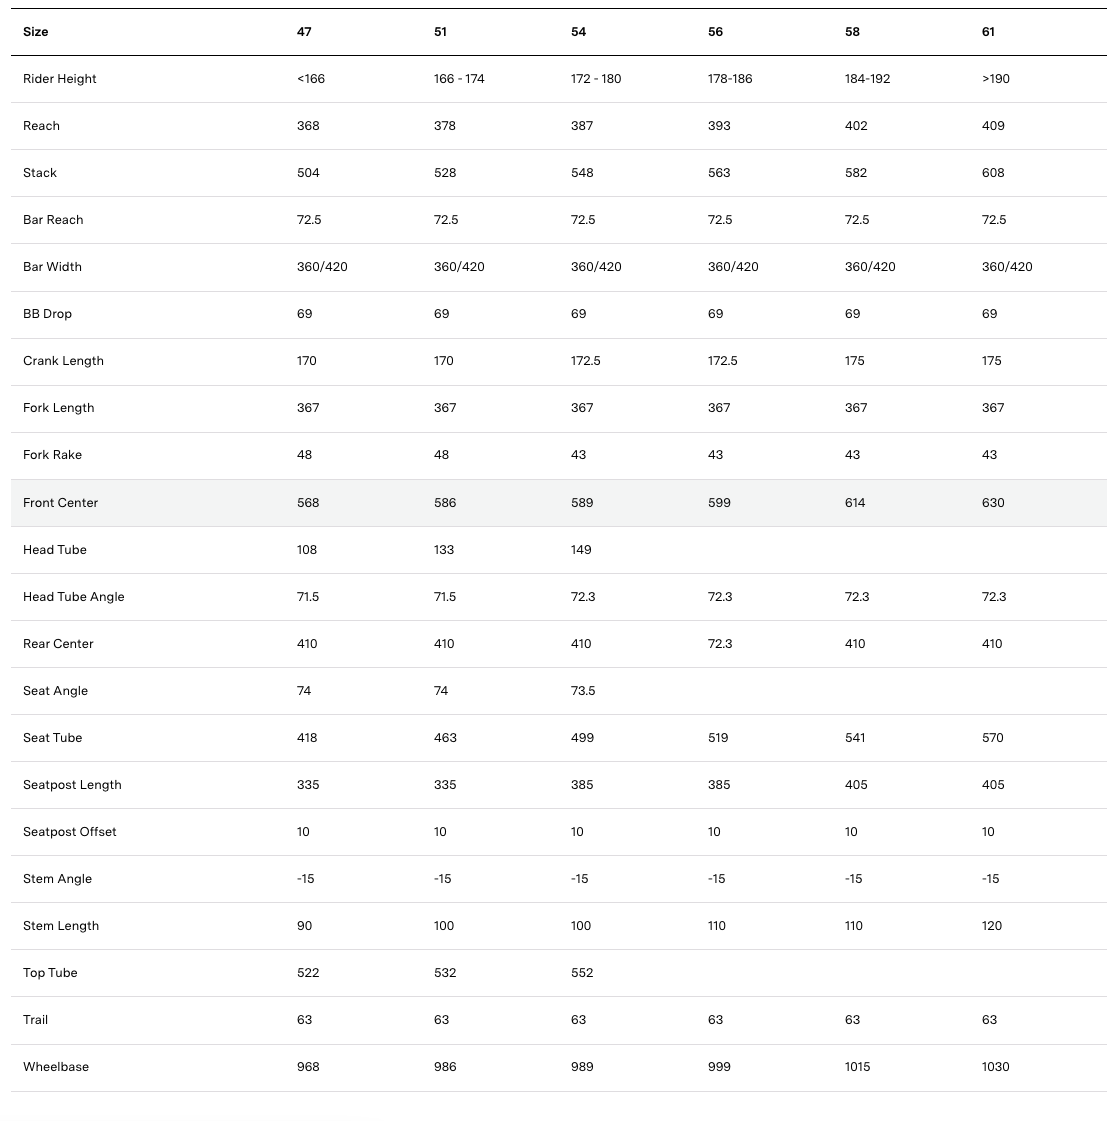Screen dimensions: 1118x1121
Task: Select the Bar Width row label
Action: (x=52, y=267)
